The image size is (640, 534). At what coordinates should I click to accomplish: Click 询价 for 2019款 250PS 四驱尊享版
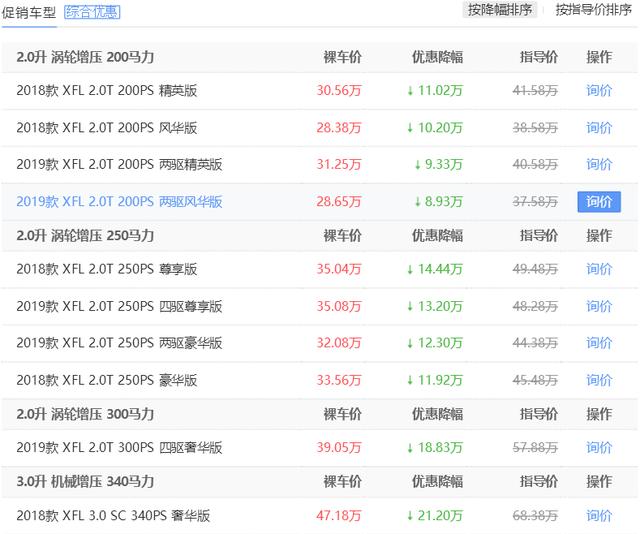599,306
